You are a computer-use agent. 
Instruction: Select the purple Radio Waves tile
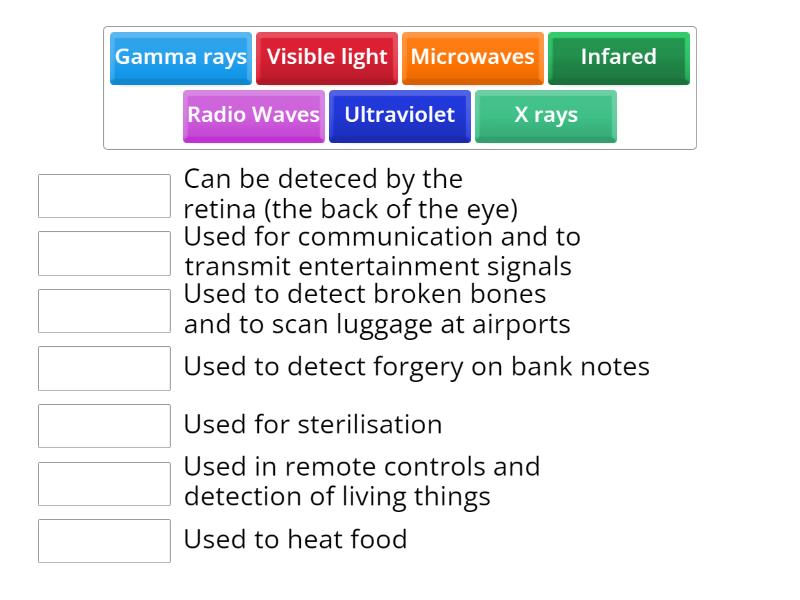pyautogui.click(x=253, y=115)
